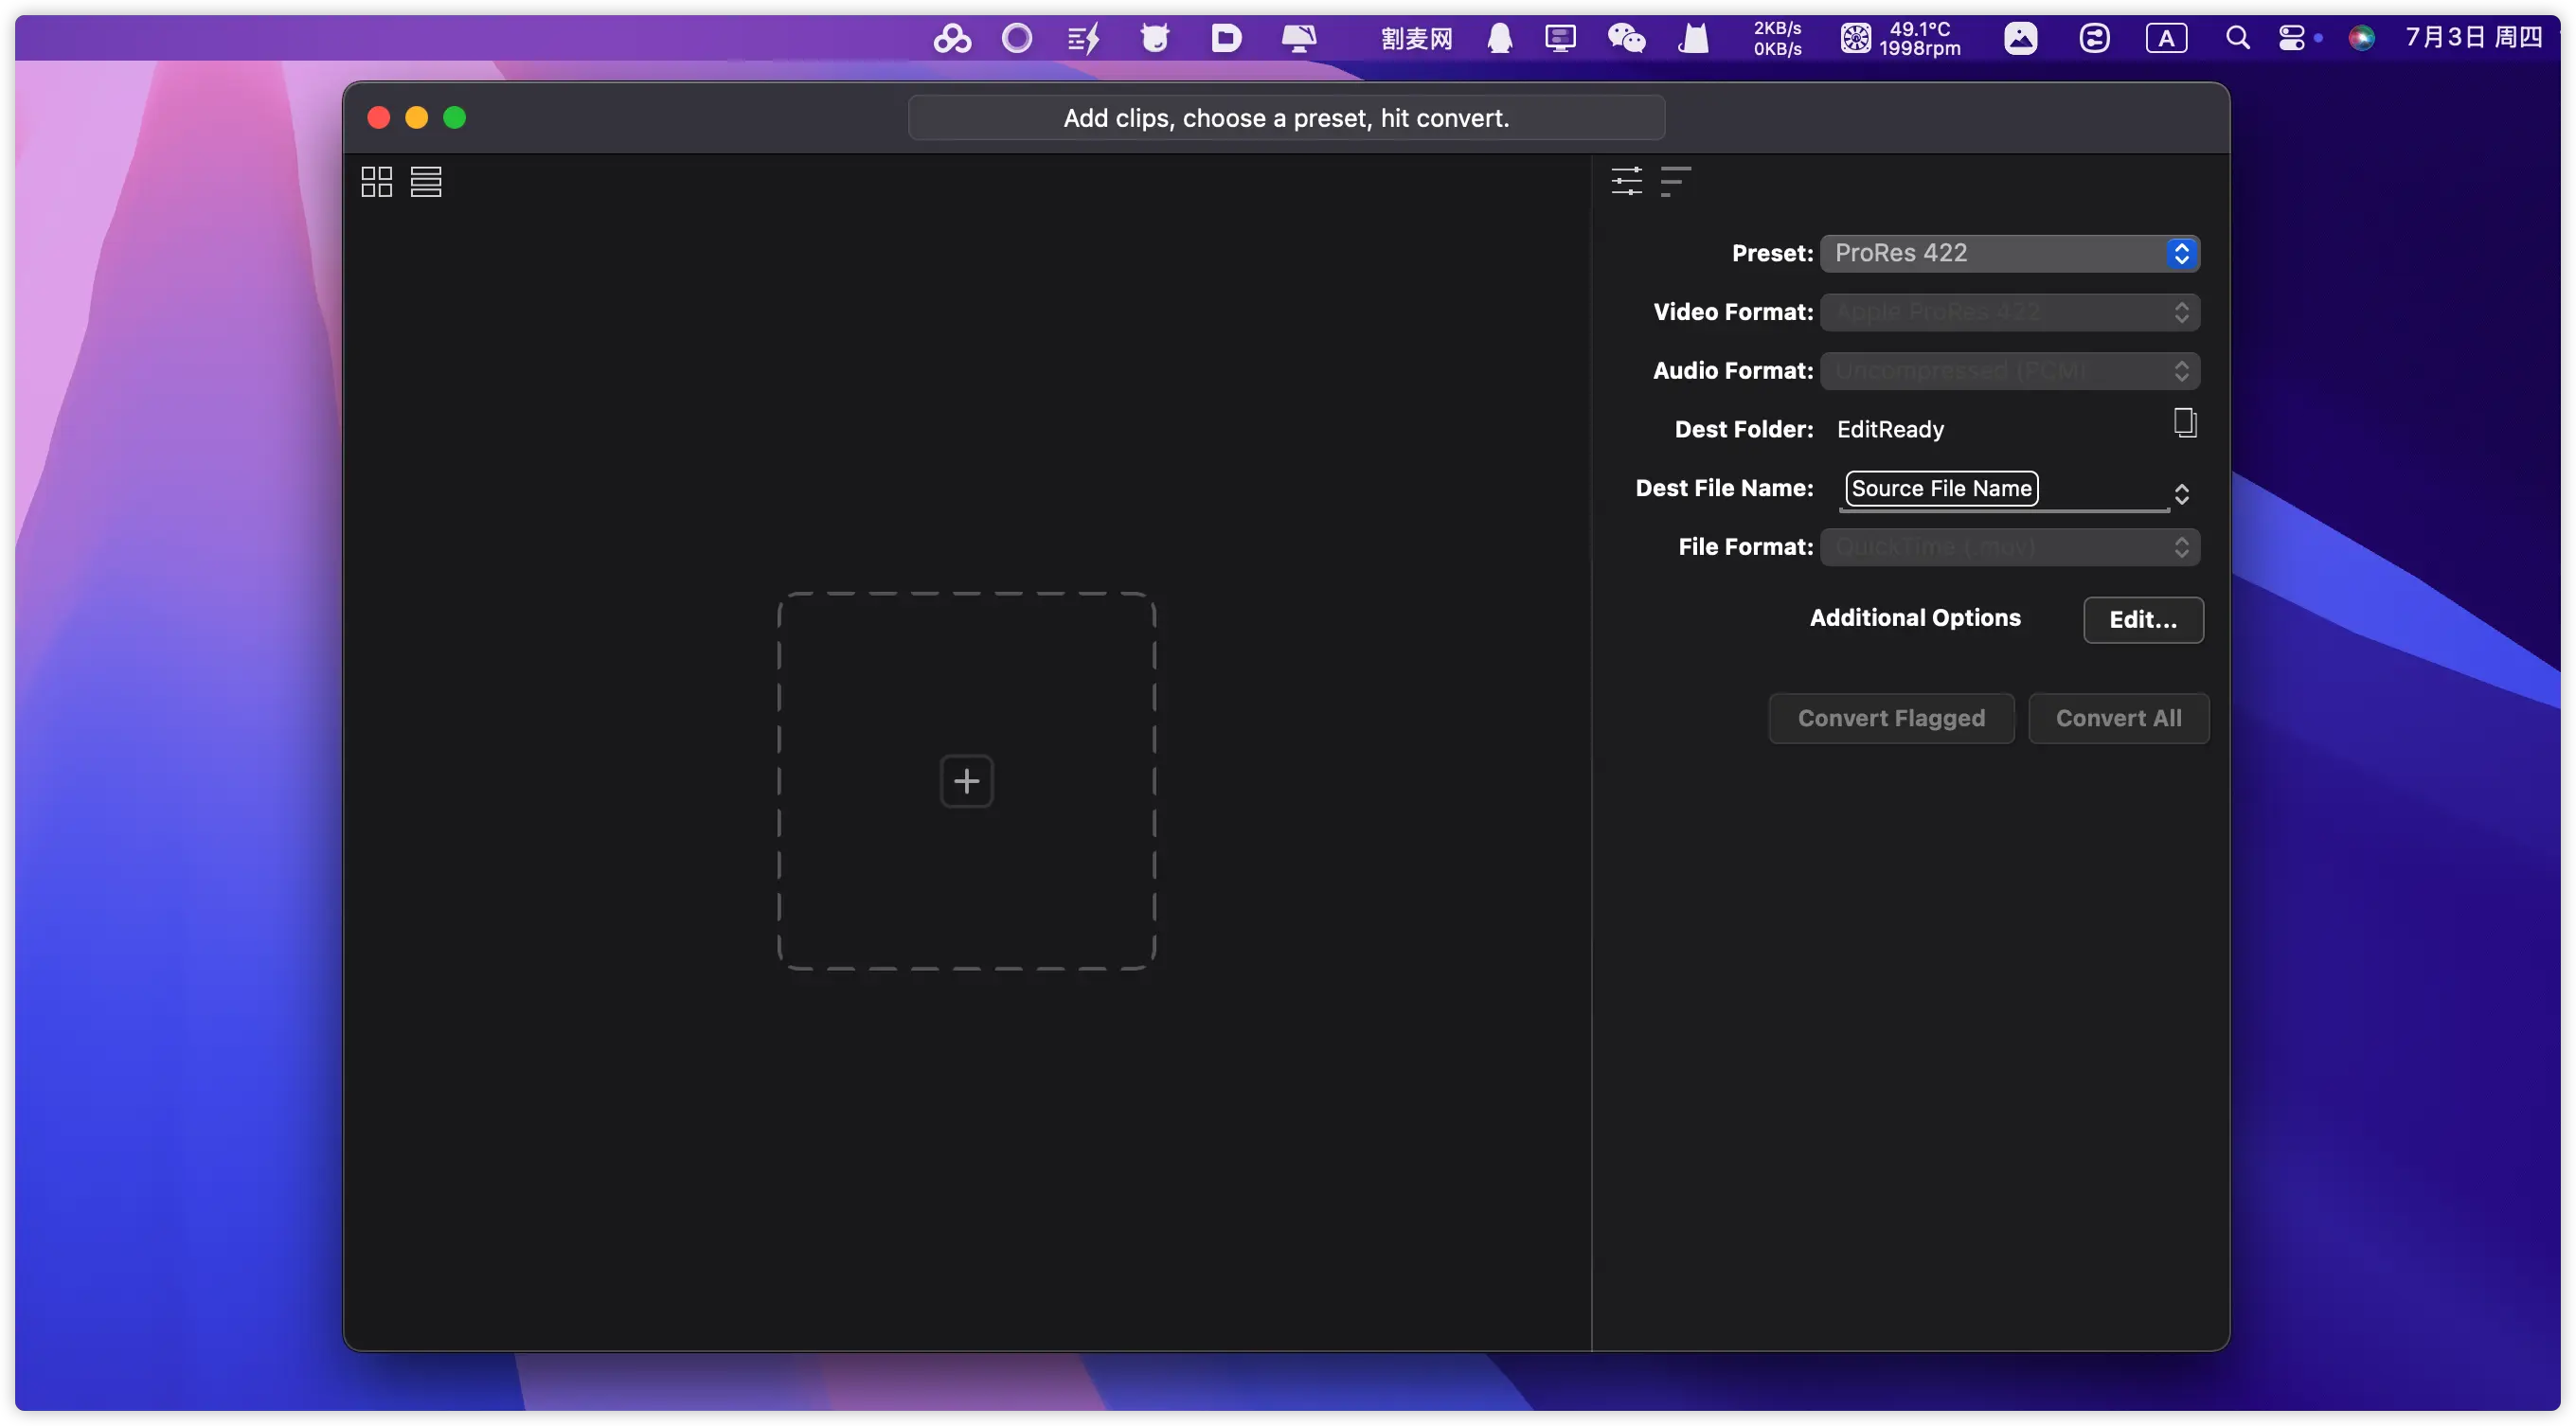Click the fan temperature monitor in menu bar
Viewport: 2576px width, 1426px height.
(1900, 38)
